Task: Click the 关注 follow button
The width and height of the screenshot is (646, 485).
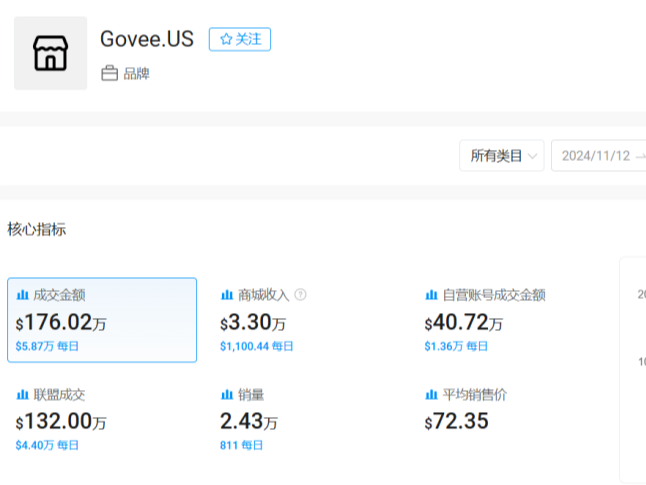Action: point(240,39)
